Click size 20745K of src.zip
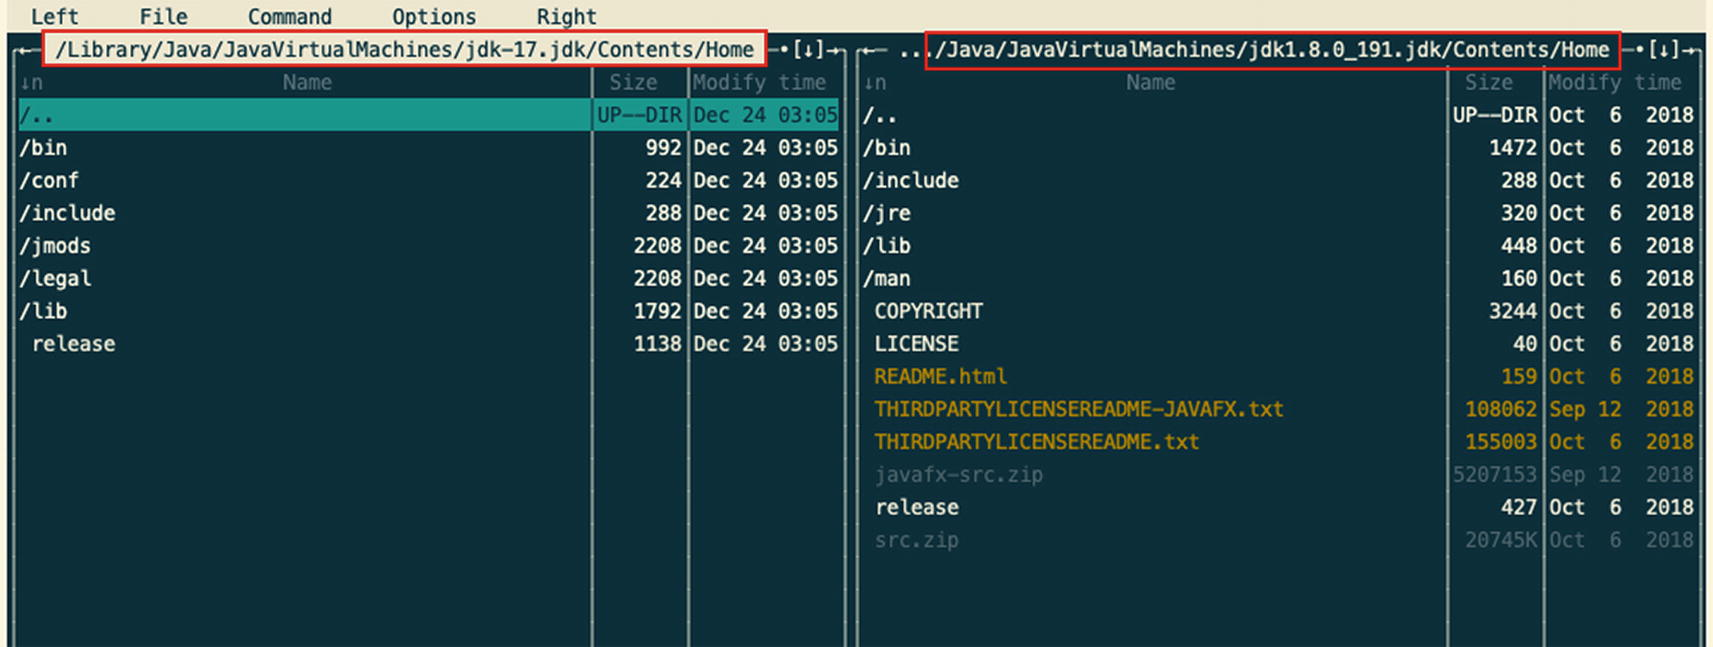 pyautogui.click(x=1501, y=540)
